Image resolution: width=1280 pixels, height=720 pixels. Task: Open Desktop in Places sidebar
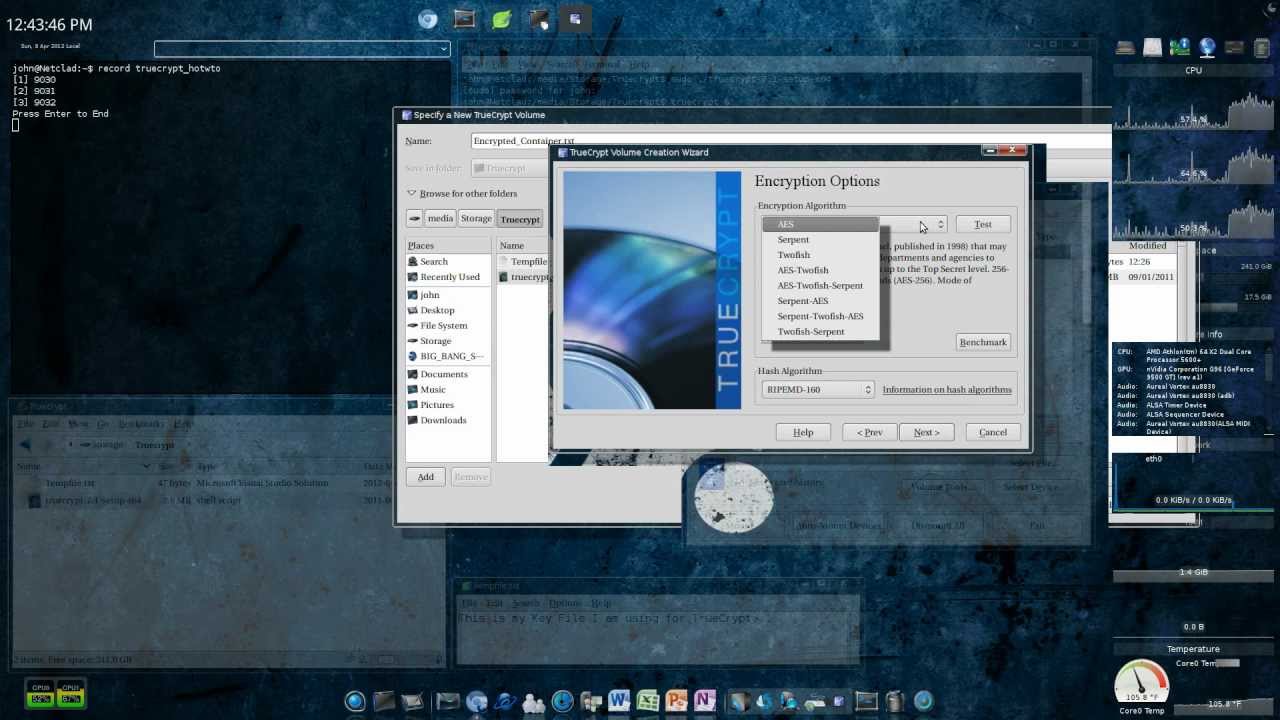pyautogui.click(x=448, y=310)
